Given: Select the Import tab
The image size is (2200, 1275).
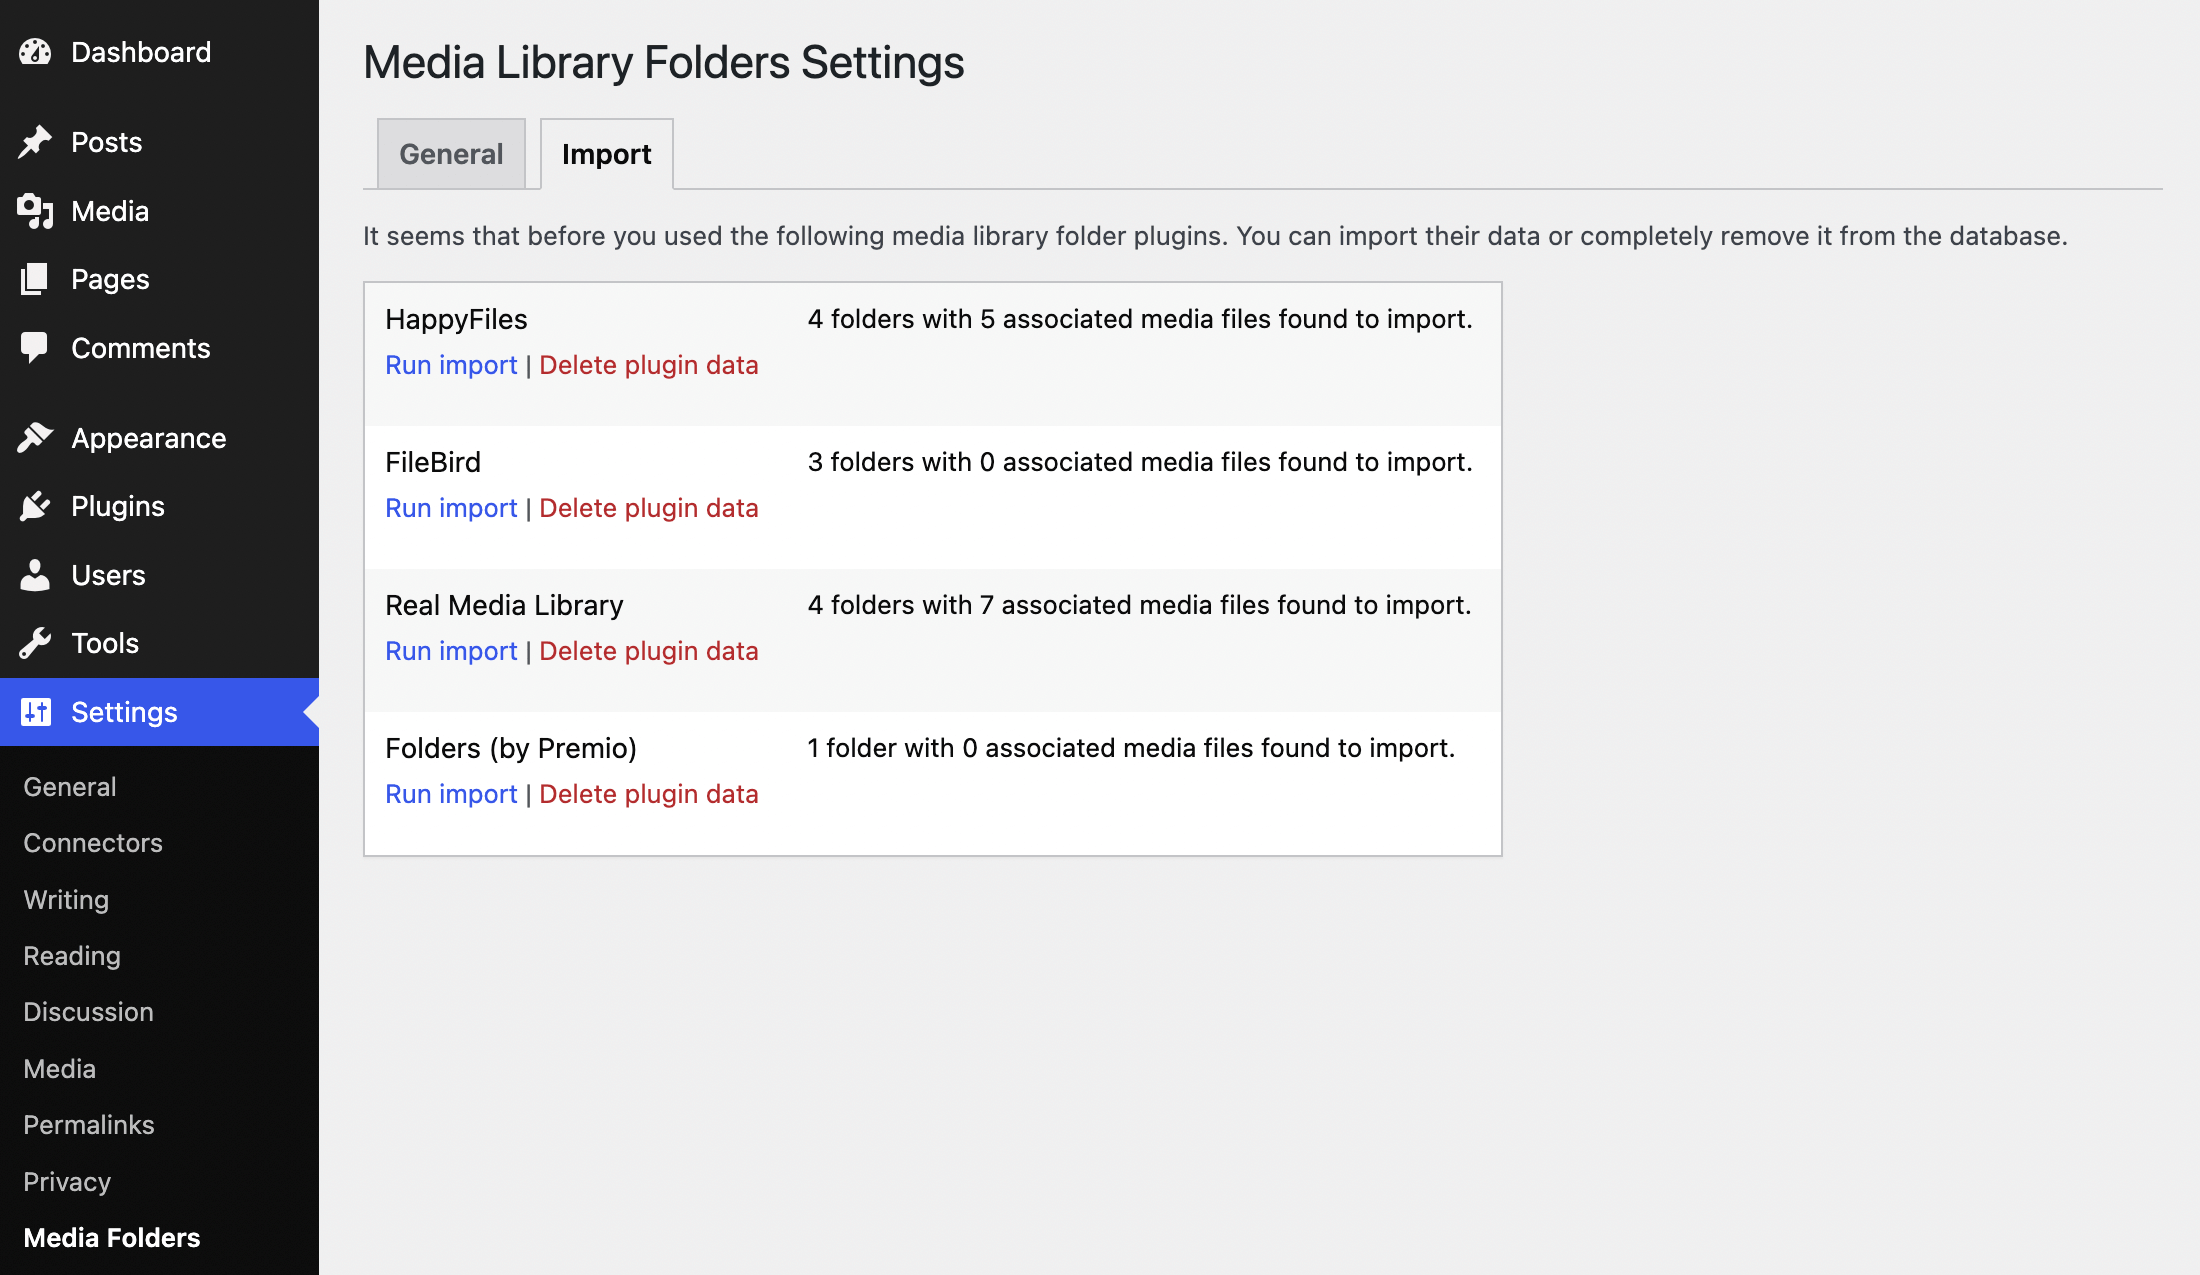Looking at the screenshot, I should [607, 154].
